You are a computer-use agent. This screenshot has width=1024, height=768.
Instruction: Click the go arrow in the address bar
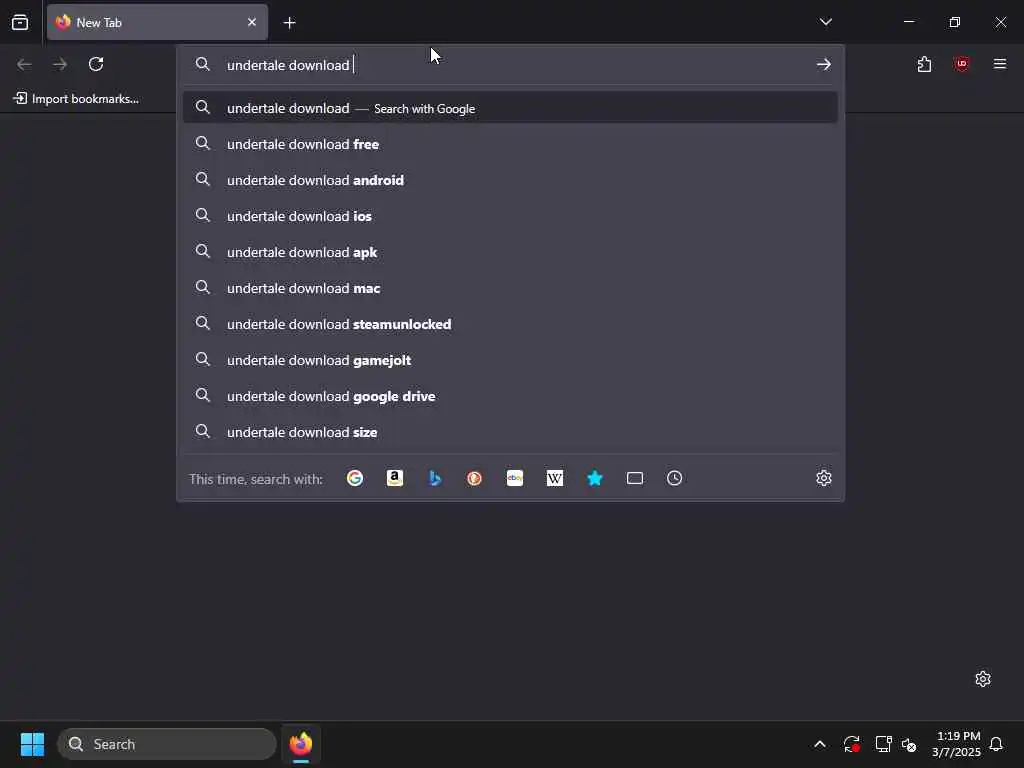[x=824, y=64]
